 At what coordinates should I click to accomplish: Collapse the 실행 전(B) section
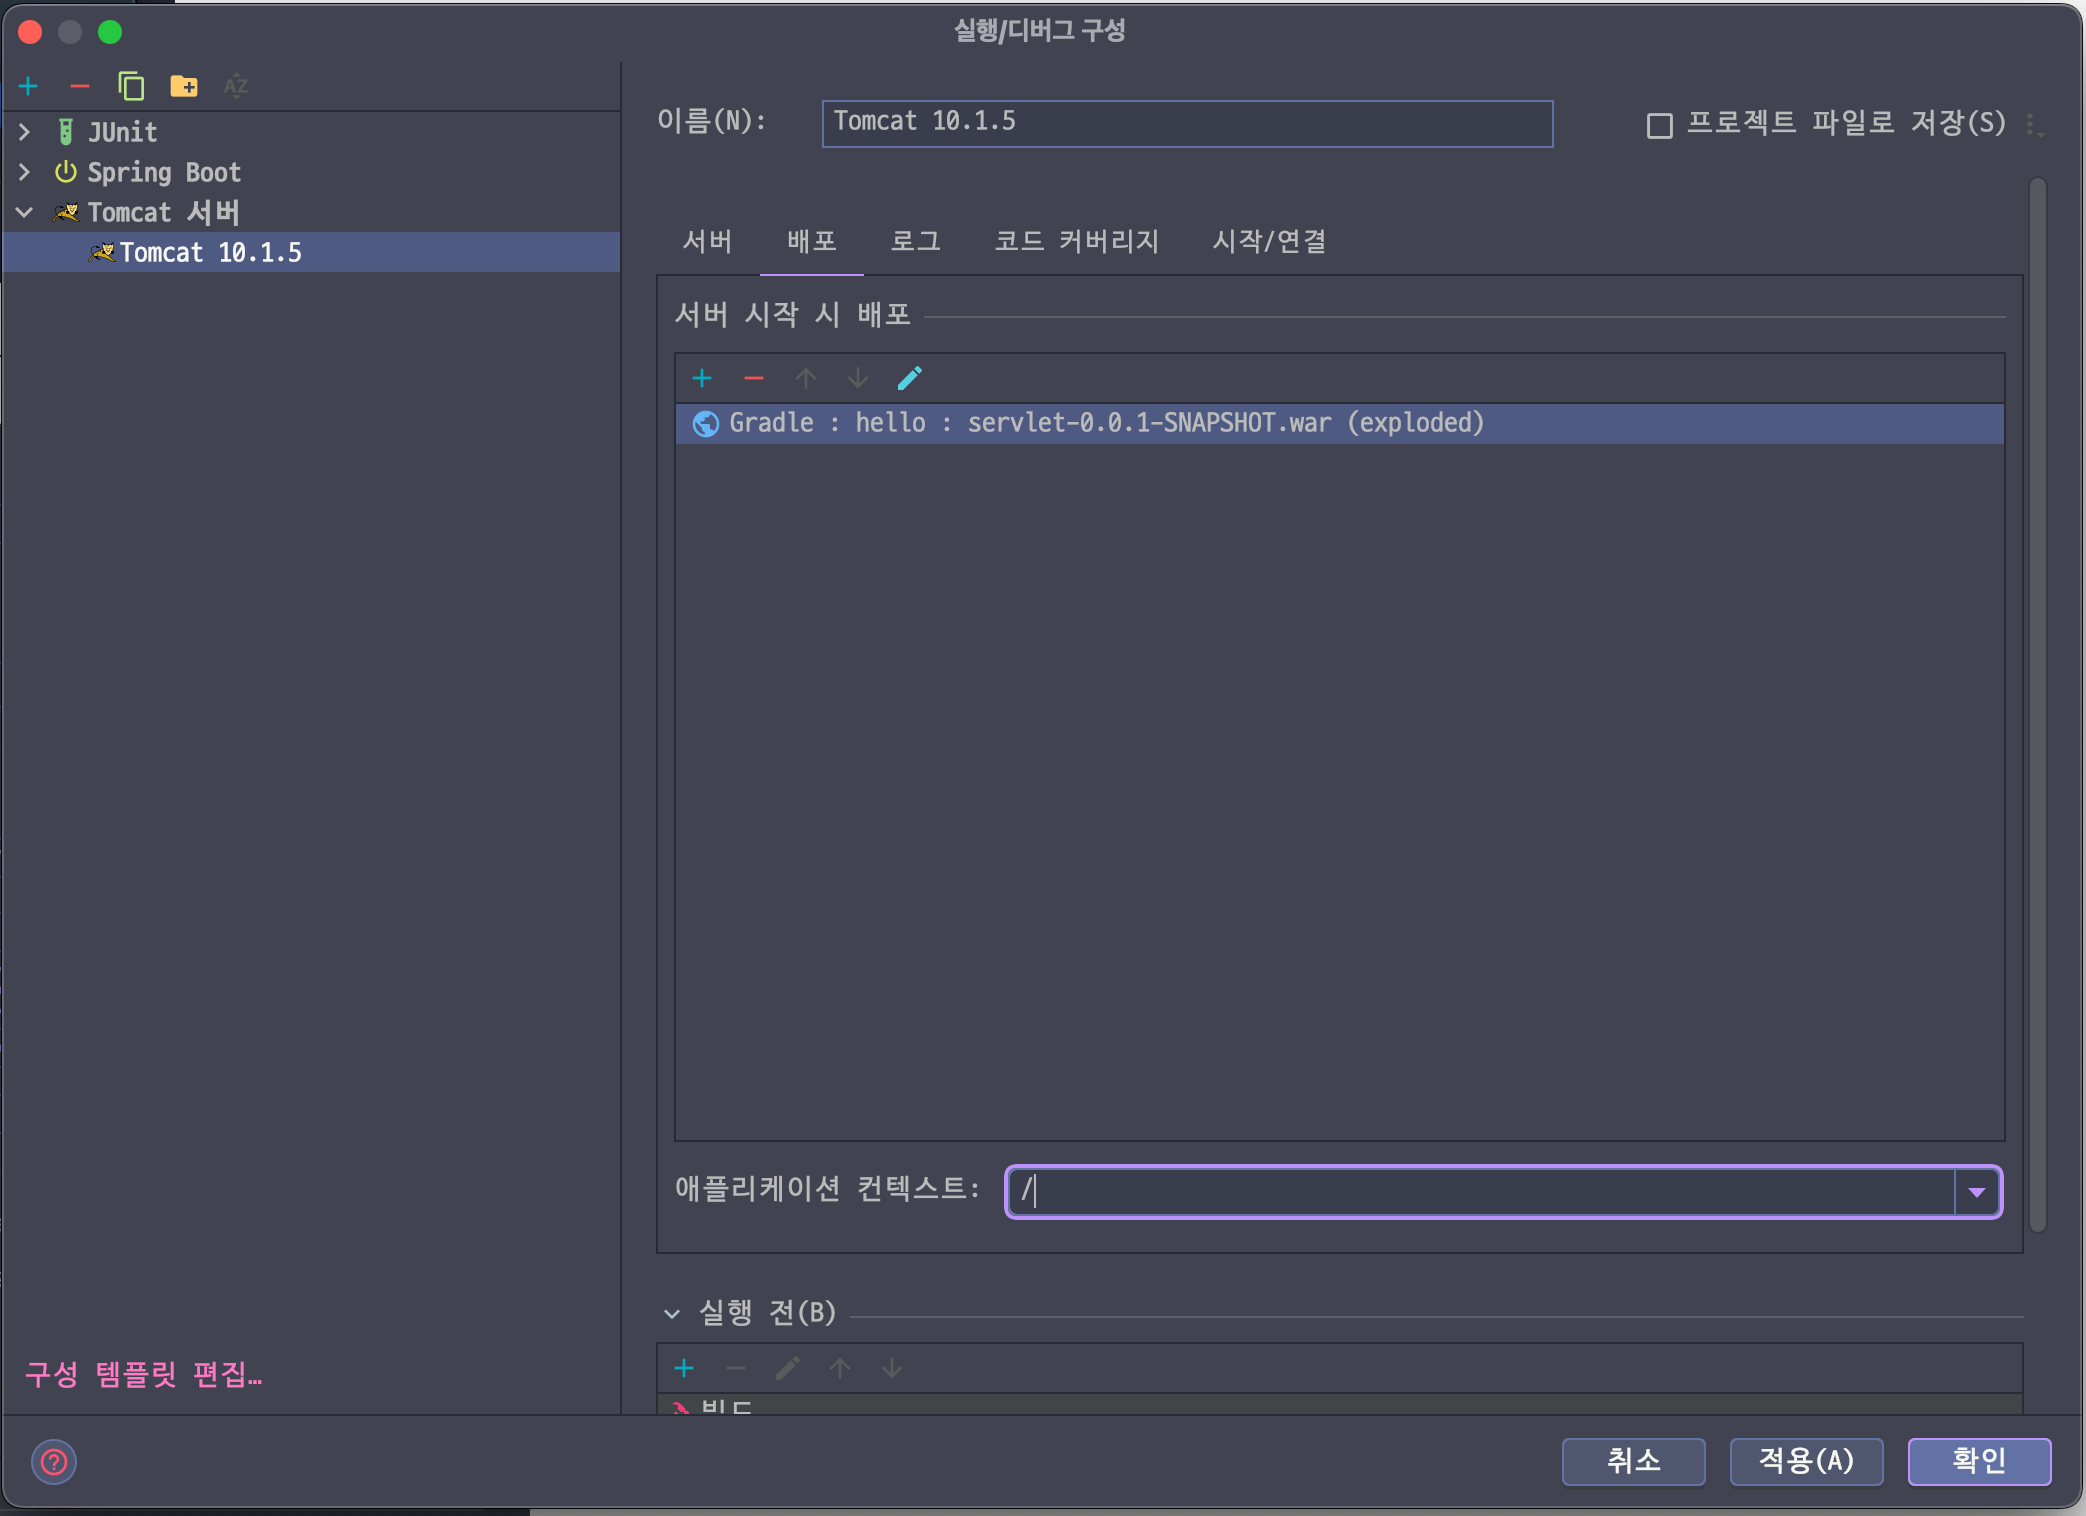(x=672, y=1313)
